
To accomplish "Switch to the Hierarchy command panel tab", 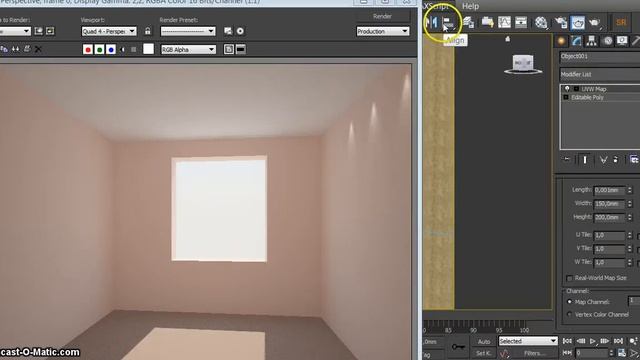I will point(591,41).
